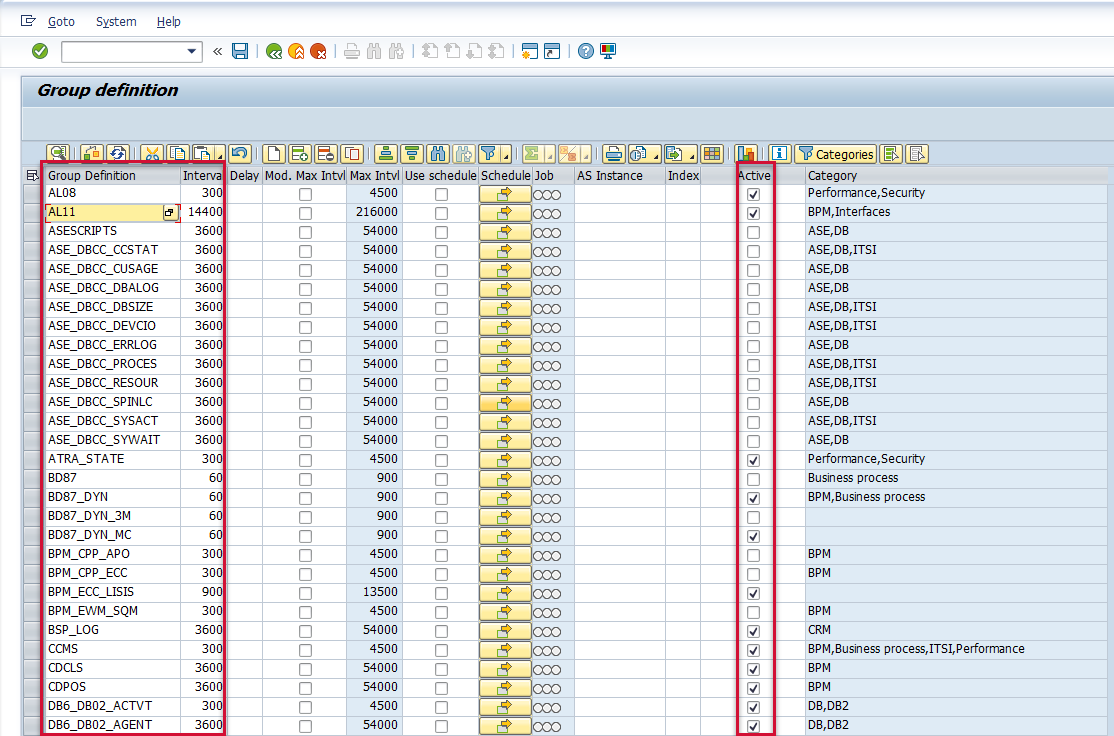Click the Categories button
The image size is (1114, 736).
pyautogui.click(x=835, y=154)
